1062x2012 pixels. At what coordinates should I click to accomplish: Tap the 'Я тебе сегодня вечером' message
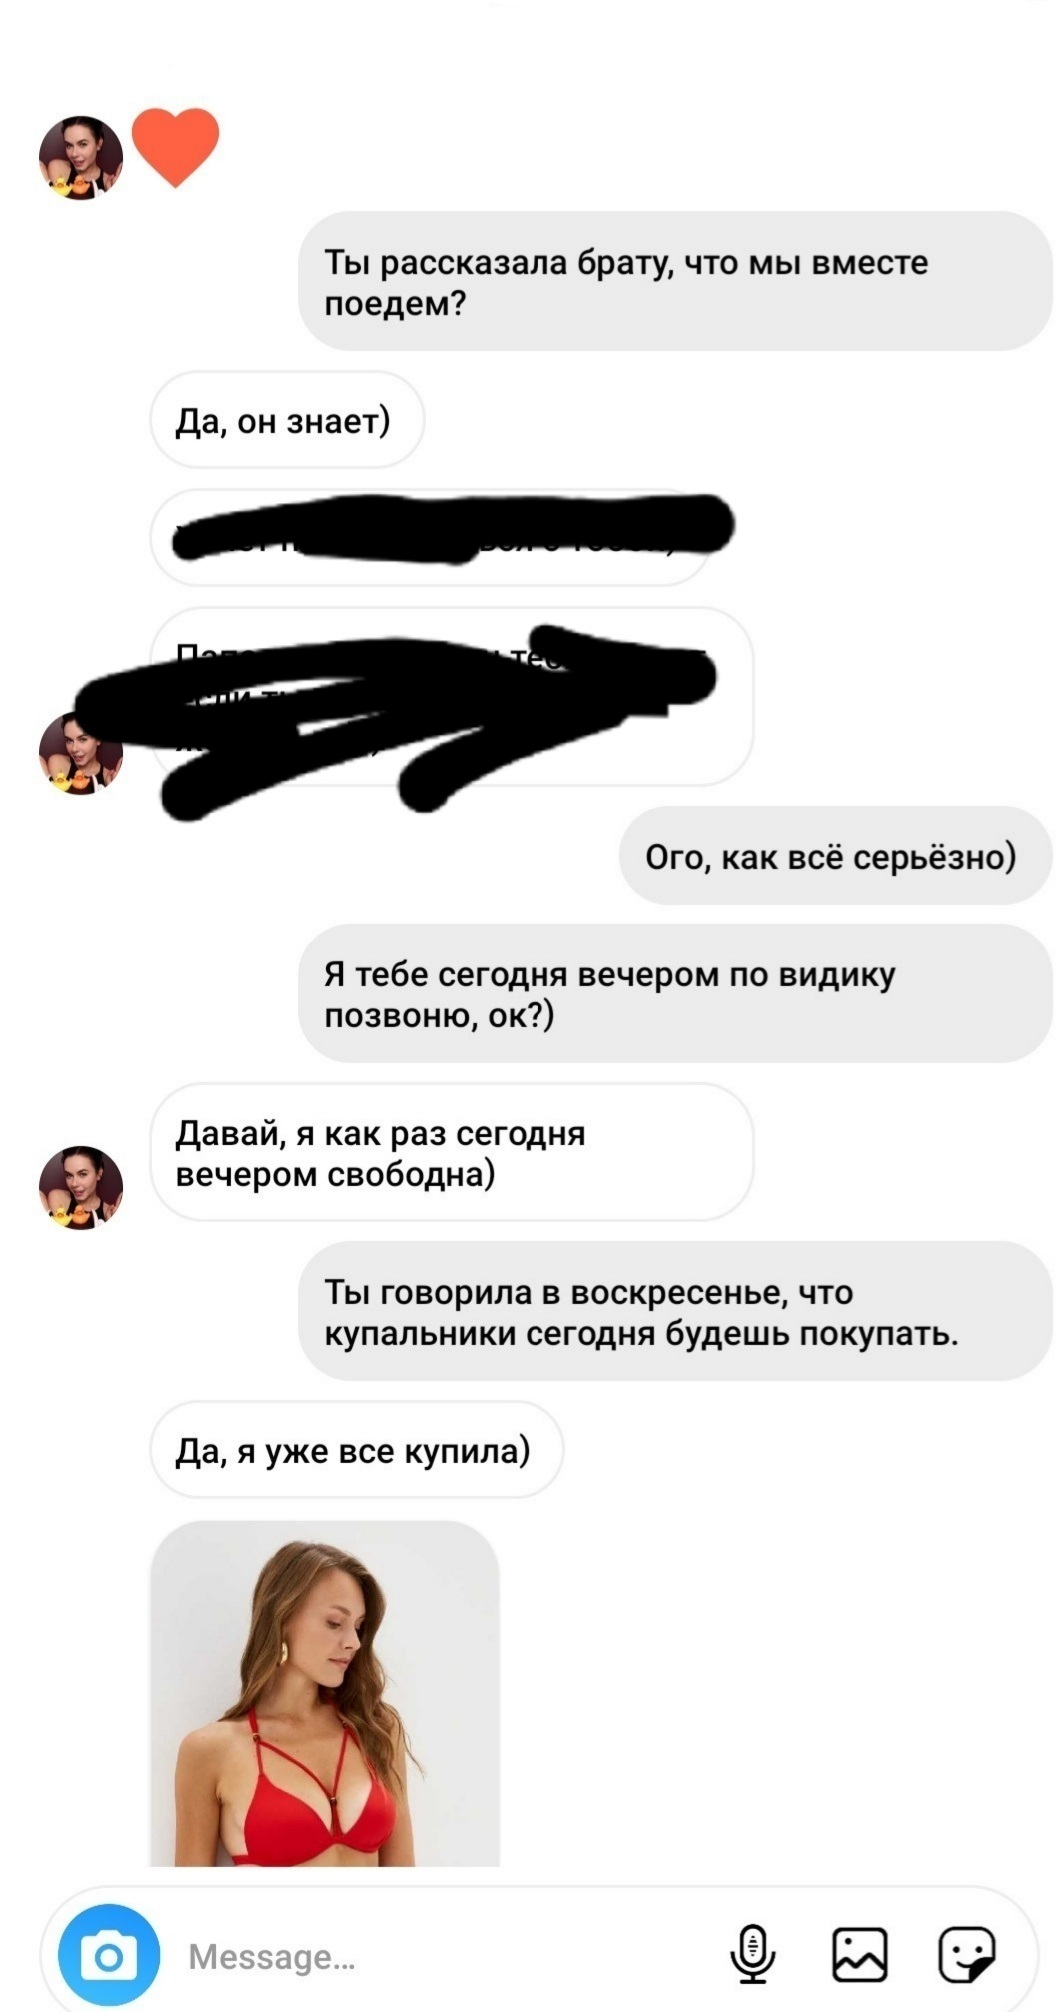pos(675,993)
